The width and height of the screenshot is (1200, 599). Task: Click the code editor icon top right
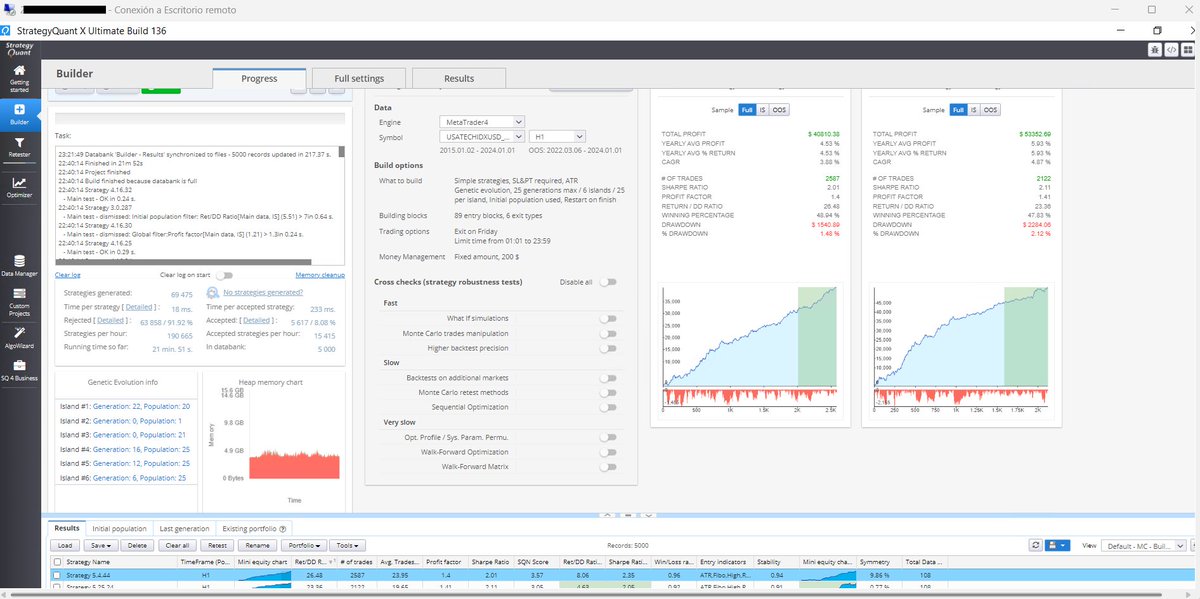pyautogui.click(x=1169, y=49)
